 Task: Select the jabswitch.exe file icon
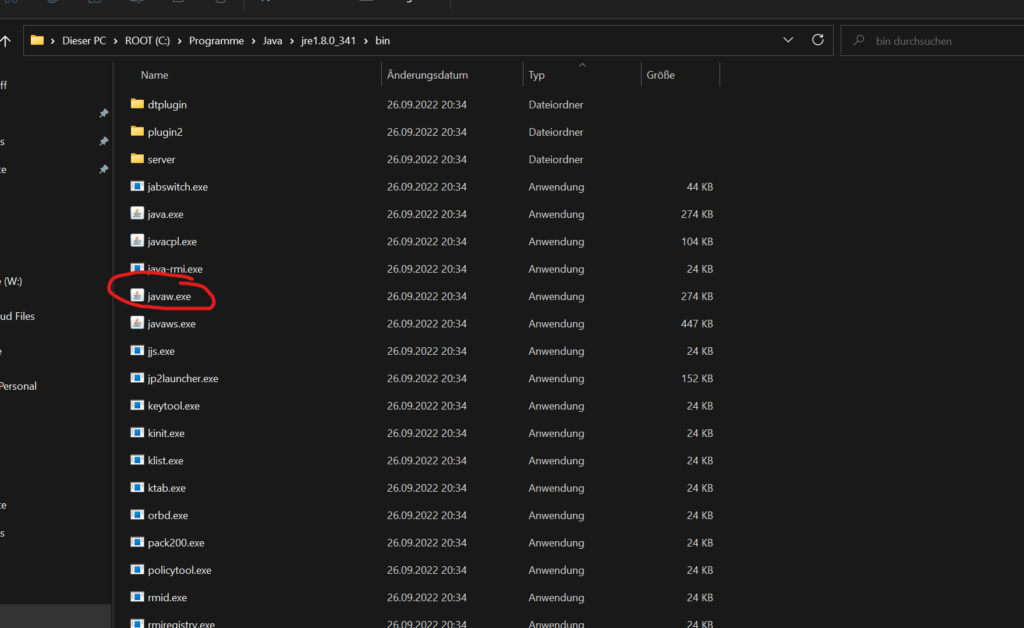tap(137, 187)
